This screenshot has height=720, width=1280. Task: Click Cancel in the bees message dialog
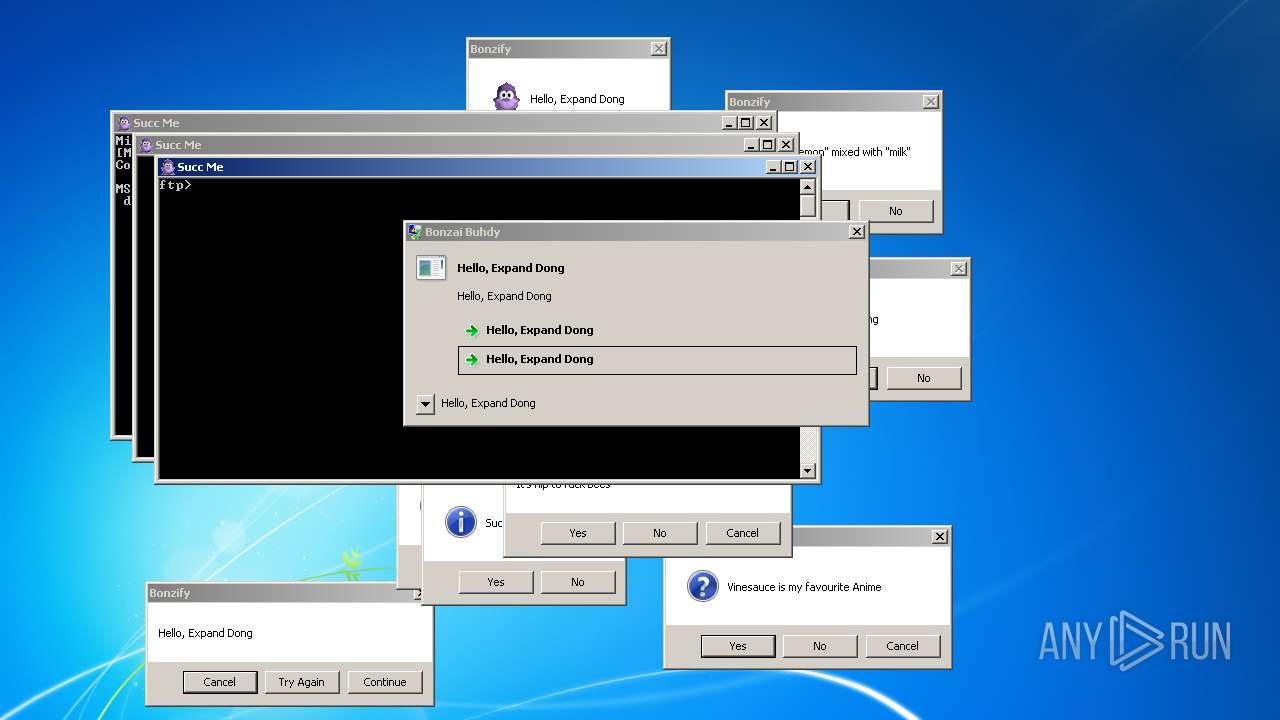[742, 533]
